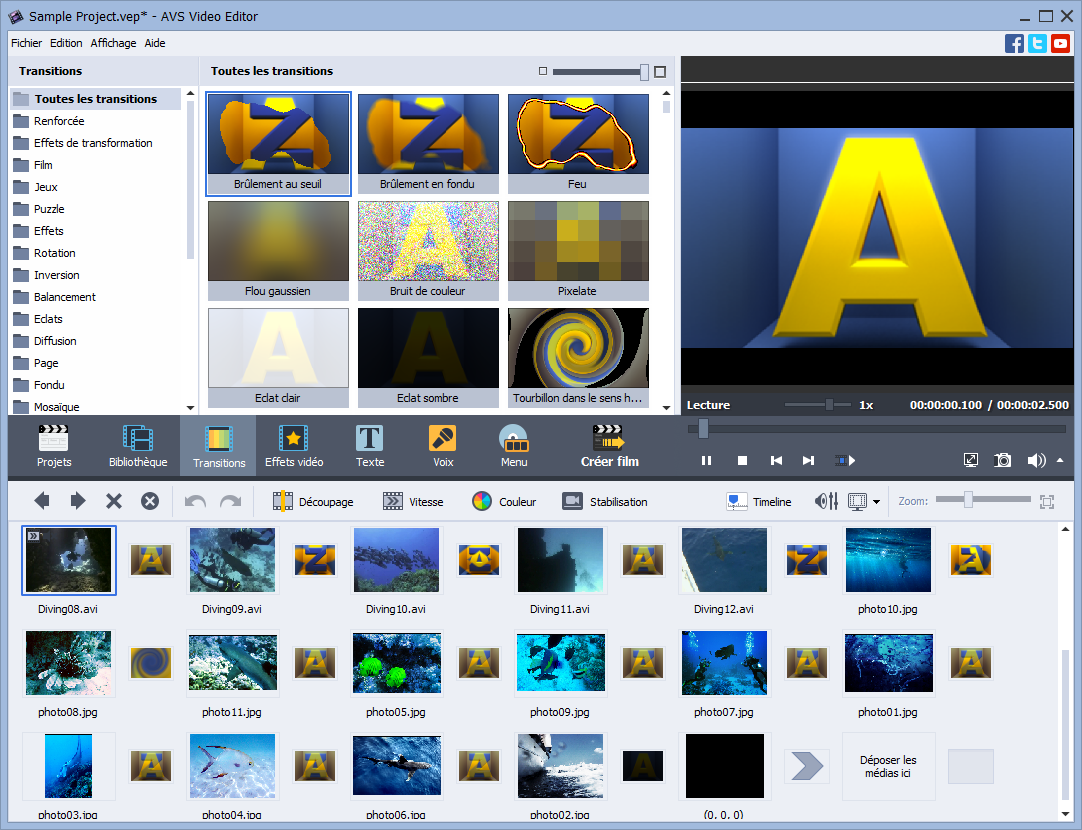Open Aide menu
1082x830 pixels.
[x=155, y=43]
